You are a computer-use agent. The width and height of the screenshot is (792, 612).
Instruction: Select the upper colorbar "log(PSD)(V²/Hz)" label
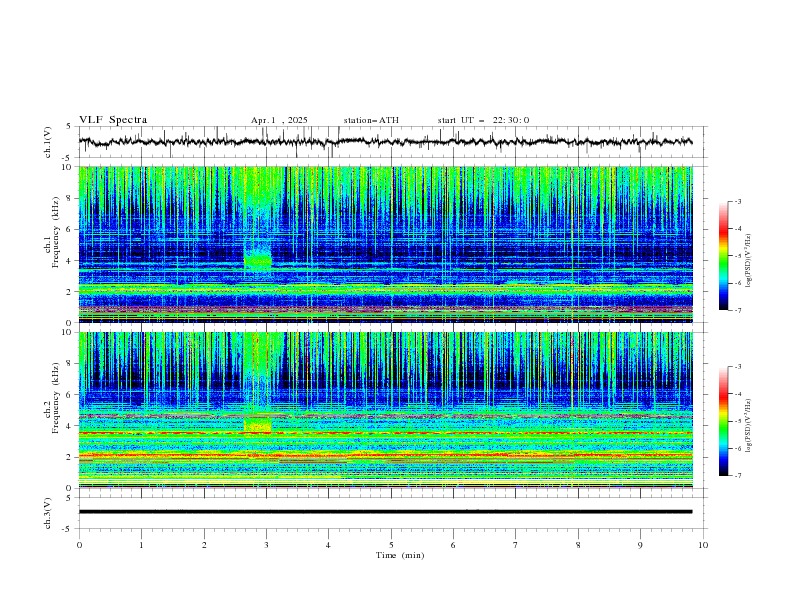749,261
